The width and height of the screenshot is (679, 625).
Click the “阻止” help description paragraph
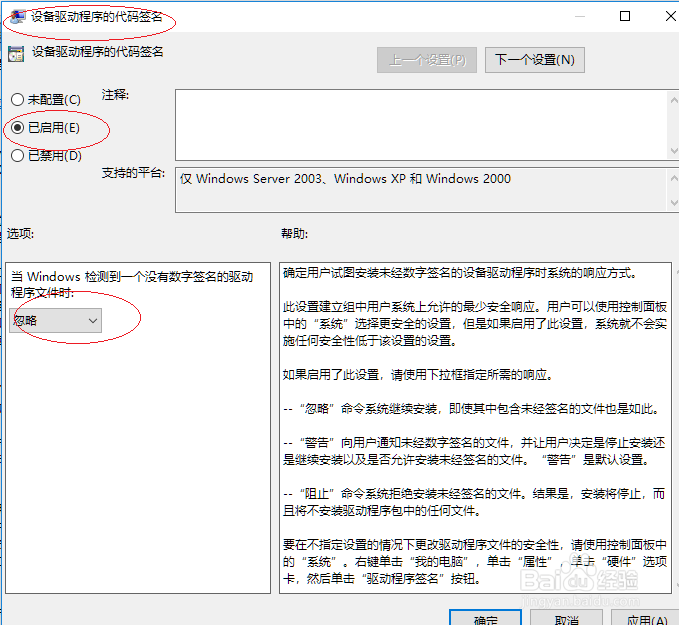474,502
